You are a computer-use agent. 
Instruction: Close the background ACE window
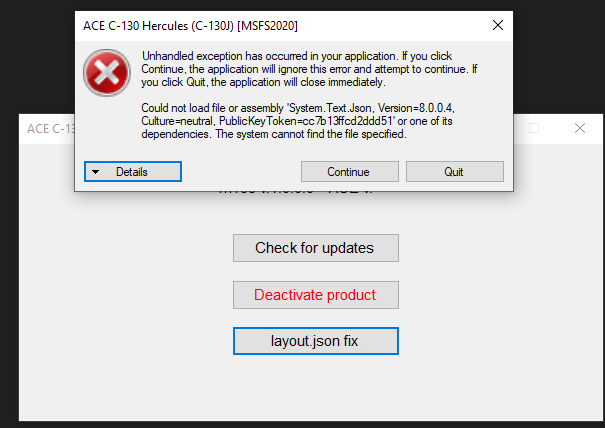pyautogui.click(x=580, y=129)
